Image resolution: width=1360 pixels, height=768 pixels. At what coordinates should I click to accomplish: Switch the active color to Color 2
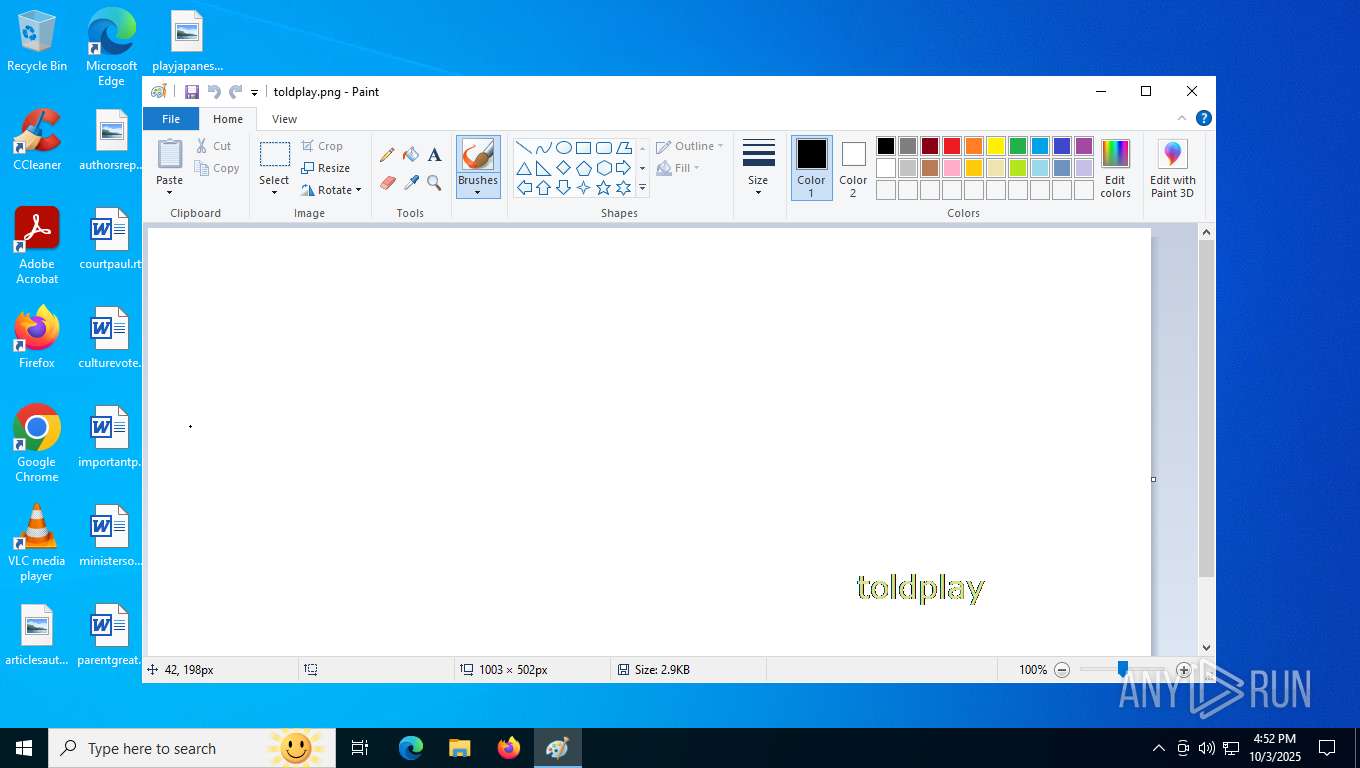(x=853, y=168)
